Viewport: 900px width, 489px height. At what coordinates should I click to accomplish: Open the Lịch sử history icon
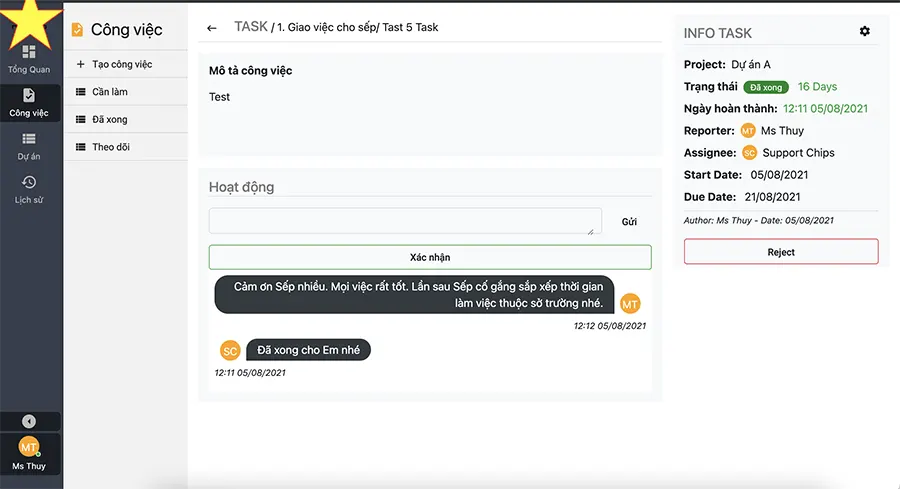click(29, 183)
